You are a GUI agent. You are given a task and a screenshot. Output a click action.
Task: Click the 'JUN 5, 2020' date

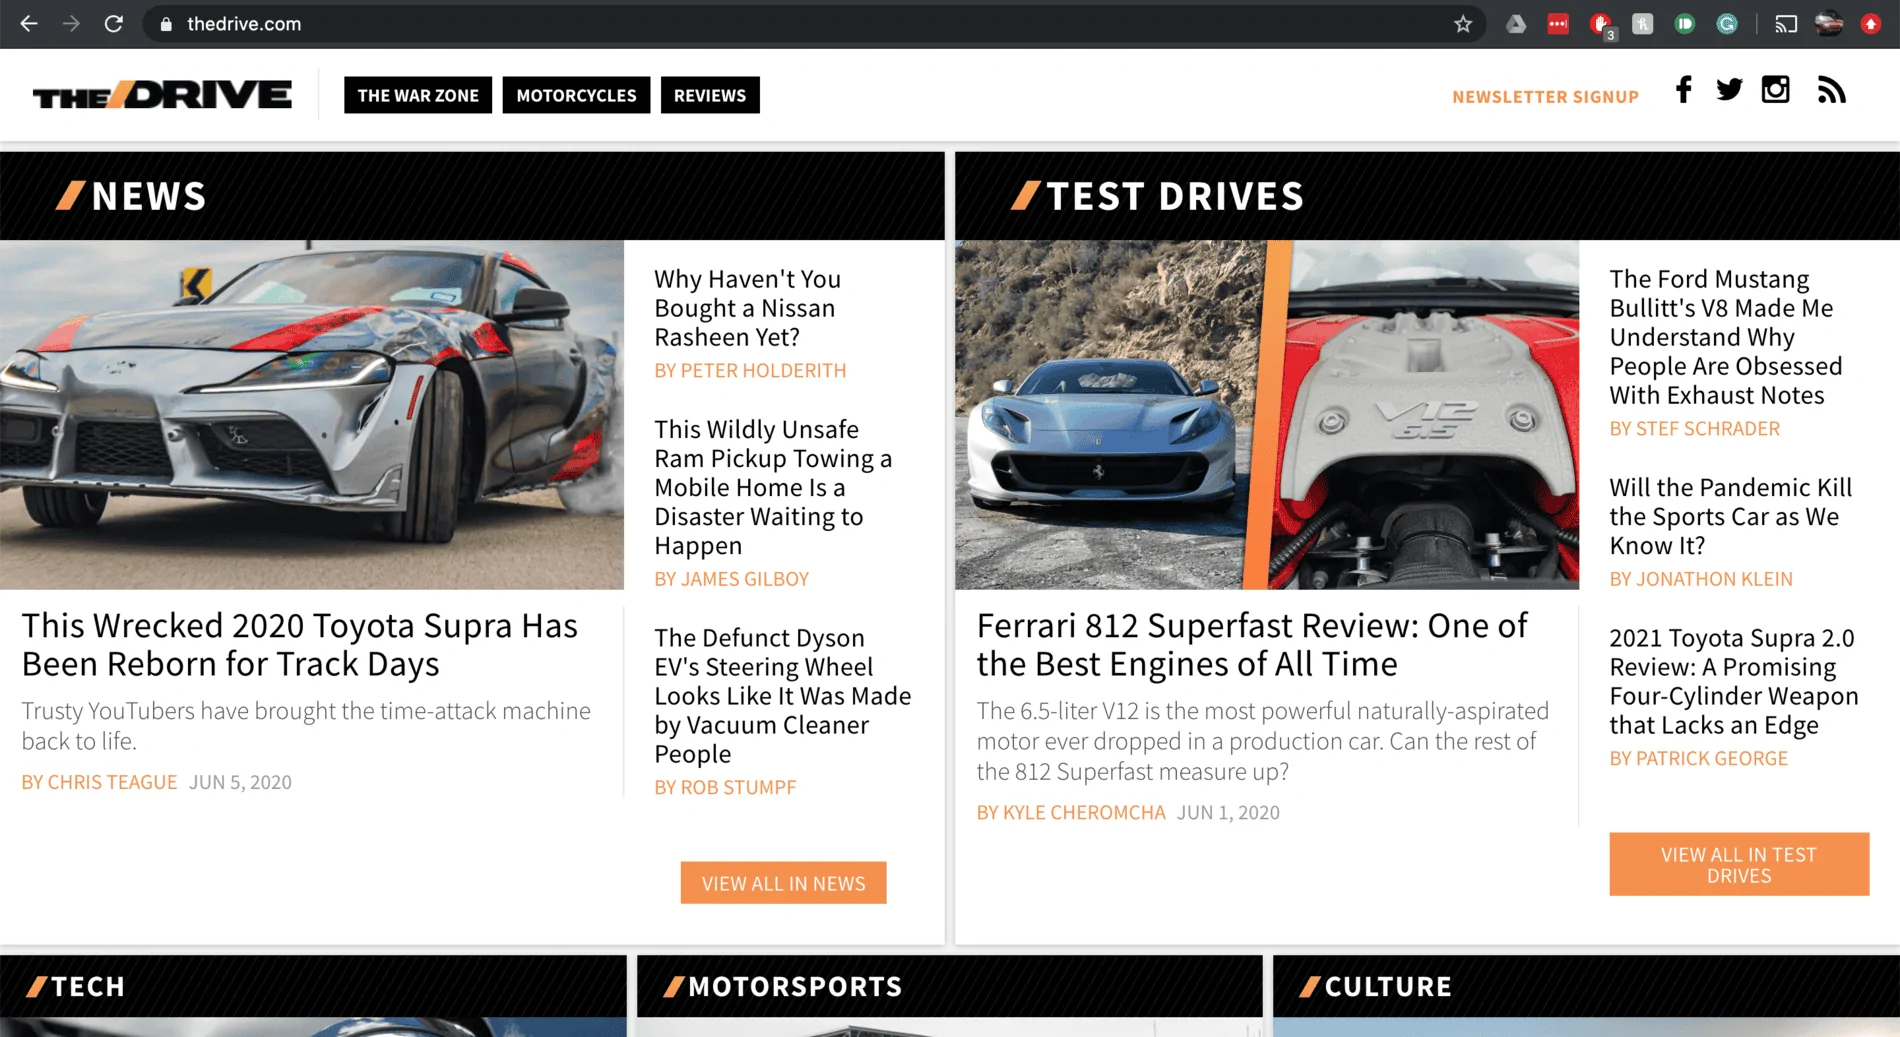[x=240, y=782]
